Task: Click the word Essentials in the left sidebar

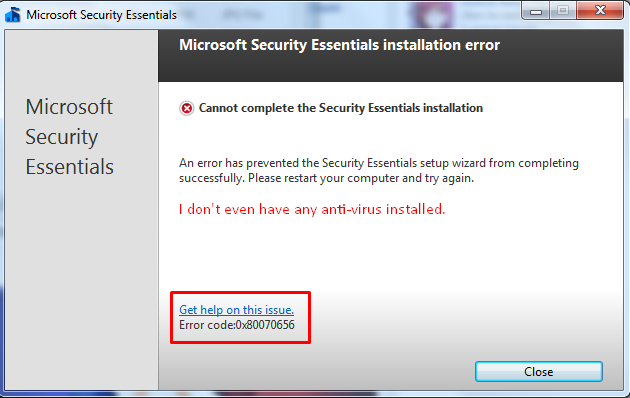Action: [70, 167]
